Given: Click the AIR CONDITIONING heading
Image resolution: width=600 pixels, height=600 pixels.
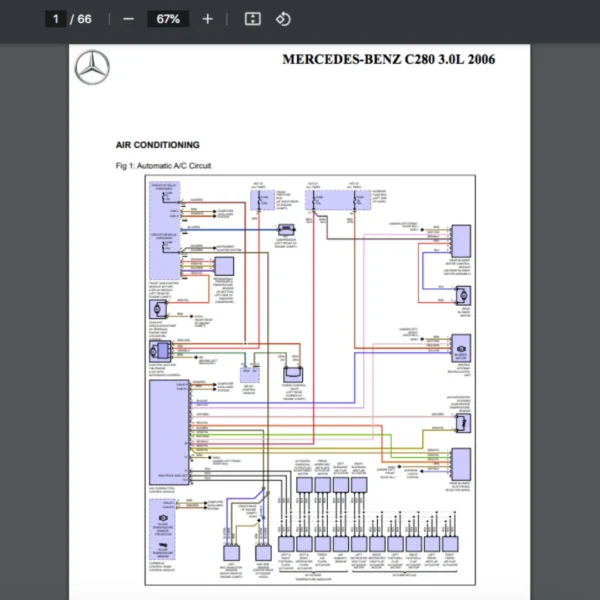Looking at the screenshot, I should tap(157, 145).
